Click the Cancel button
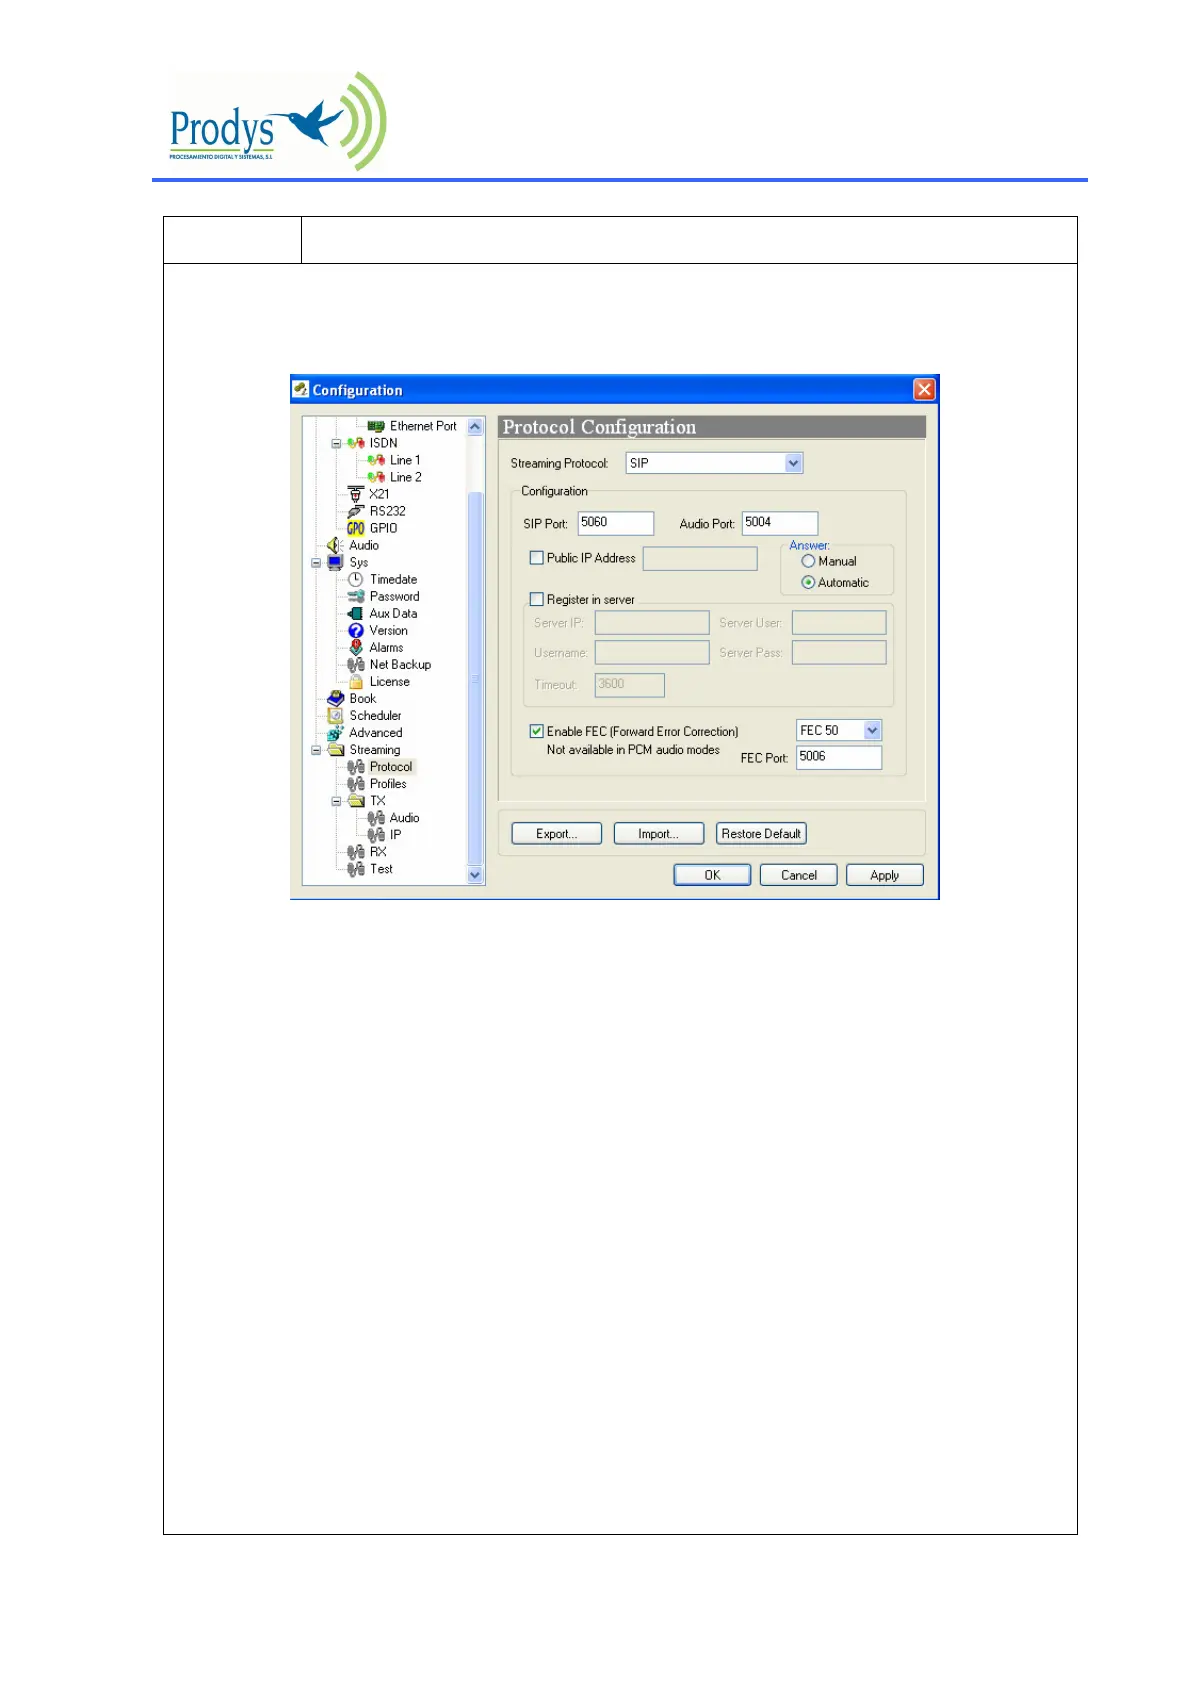The height and width of the screenshot is (1684, 1190). (x=799, y=875)
